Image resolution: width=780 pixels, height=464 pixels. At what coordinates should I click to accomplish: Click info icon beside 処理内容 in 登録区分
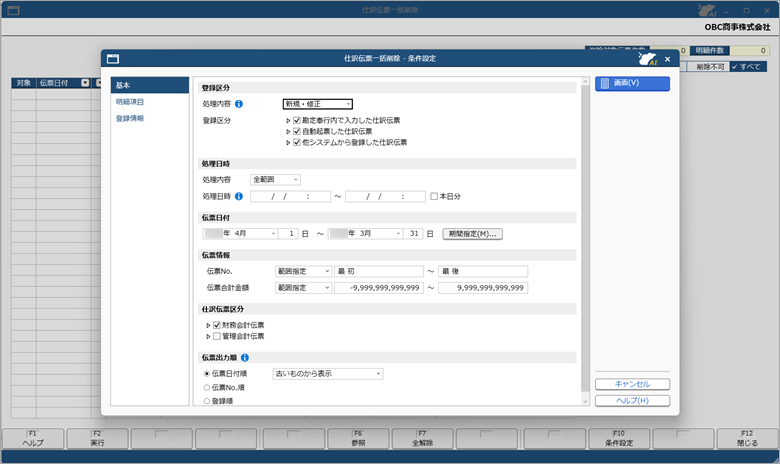click(x=239, y=104)
